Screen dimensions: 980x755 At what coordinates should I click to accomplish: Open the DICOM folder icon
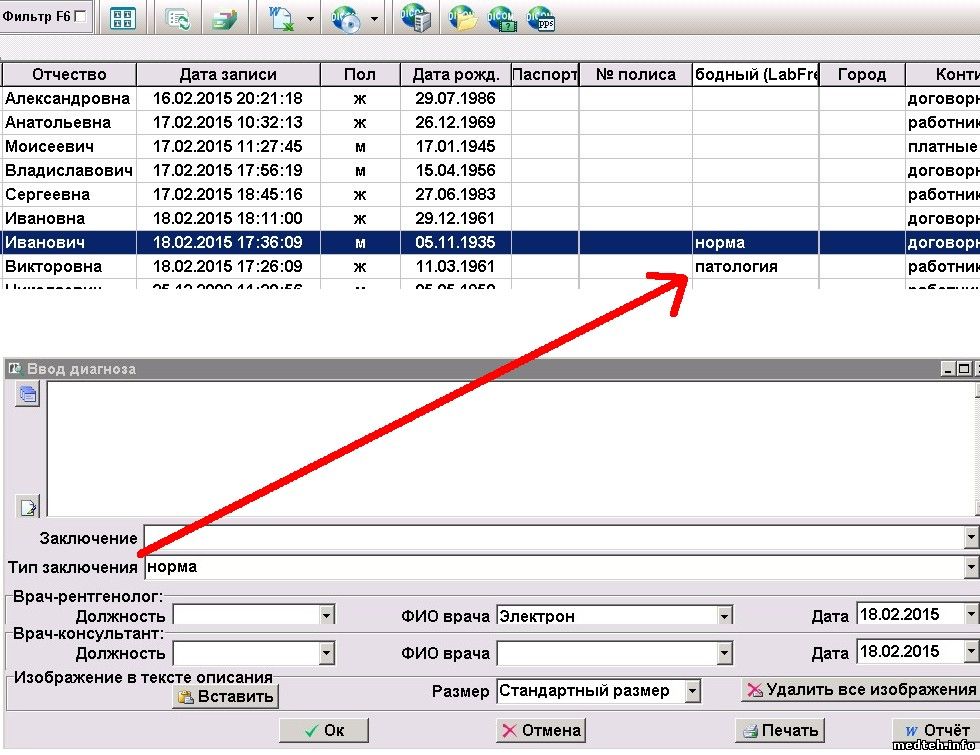462,18
